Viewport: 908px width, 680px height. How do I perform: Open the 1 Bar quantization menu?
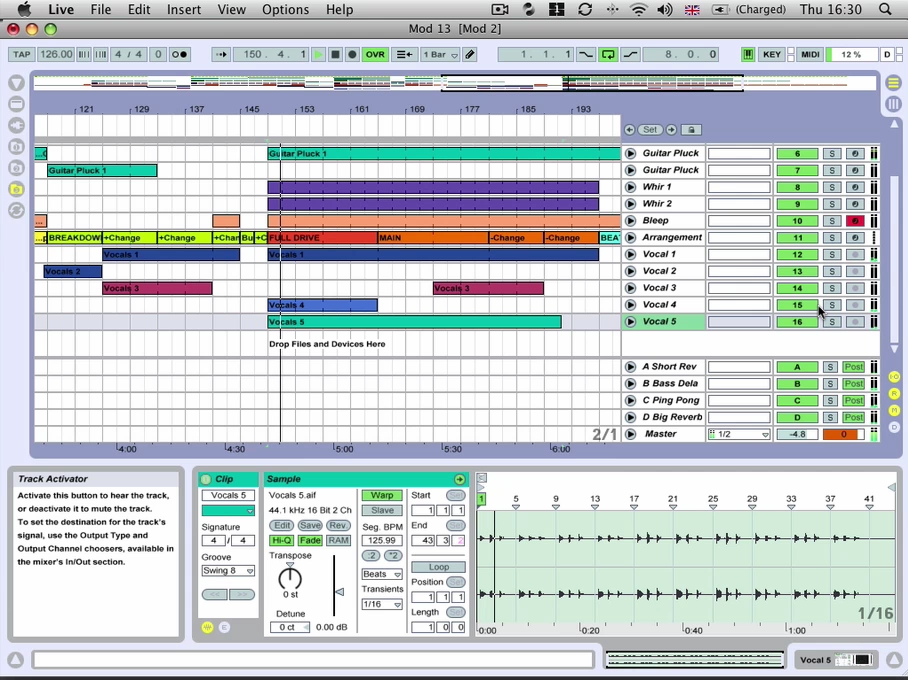coord(440,54)
